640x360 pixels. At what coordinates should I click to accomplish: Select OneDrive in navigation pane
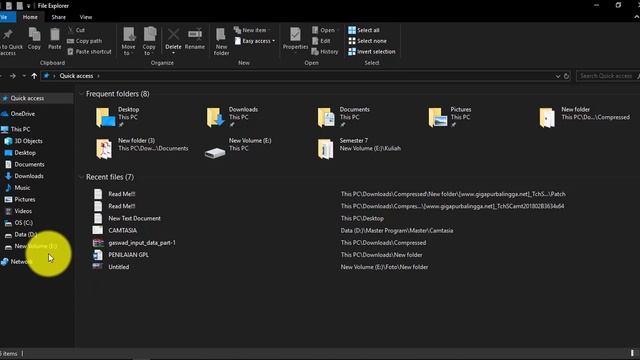22,114
